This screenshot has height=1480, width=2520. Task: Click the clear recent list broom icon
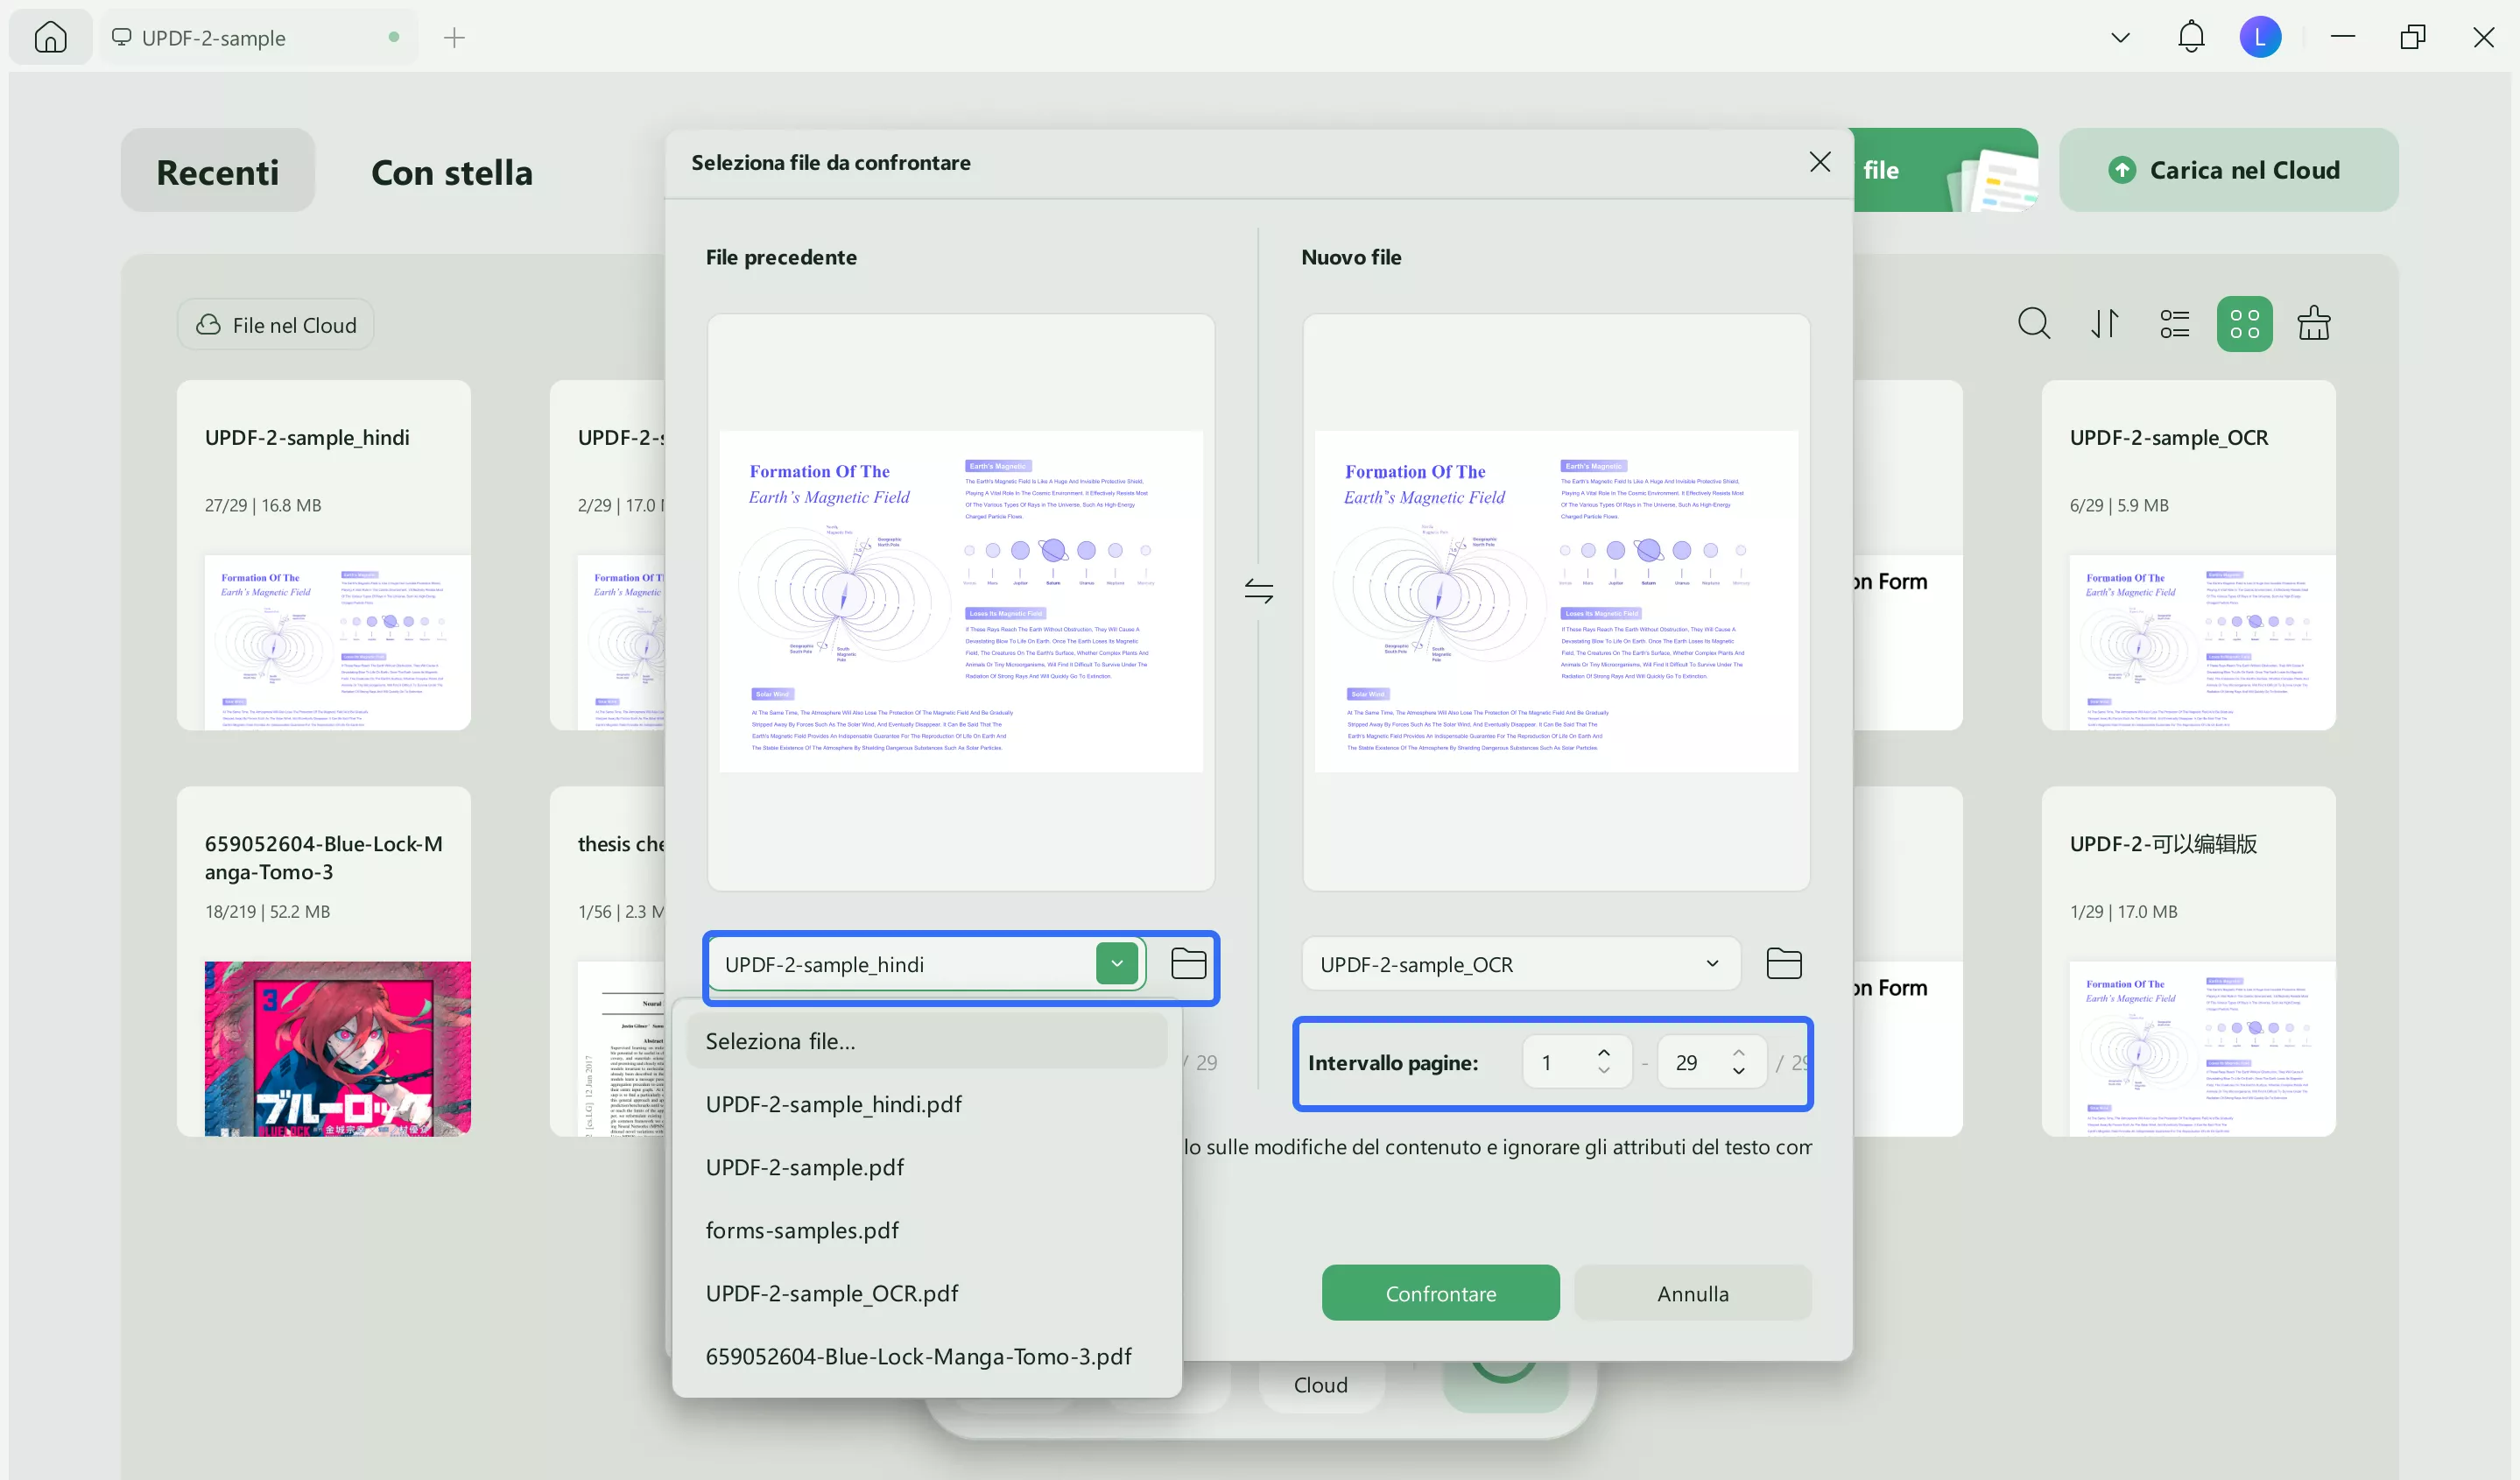[2314, 324]
